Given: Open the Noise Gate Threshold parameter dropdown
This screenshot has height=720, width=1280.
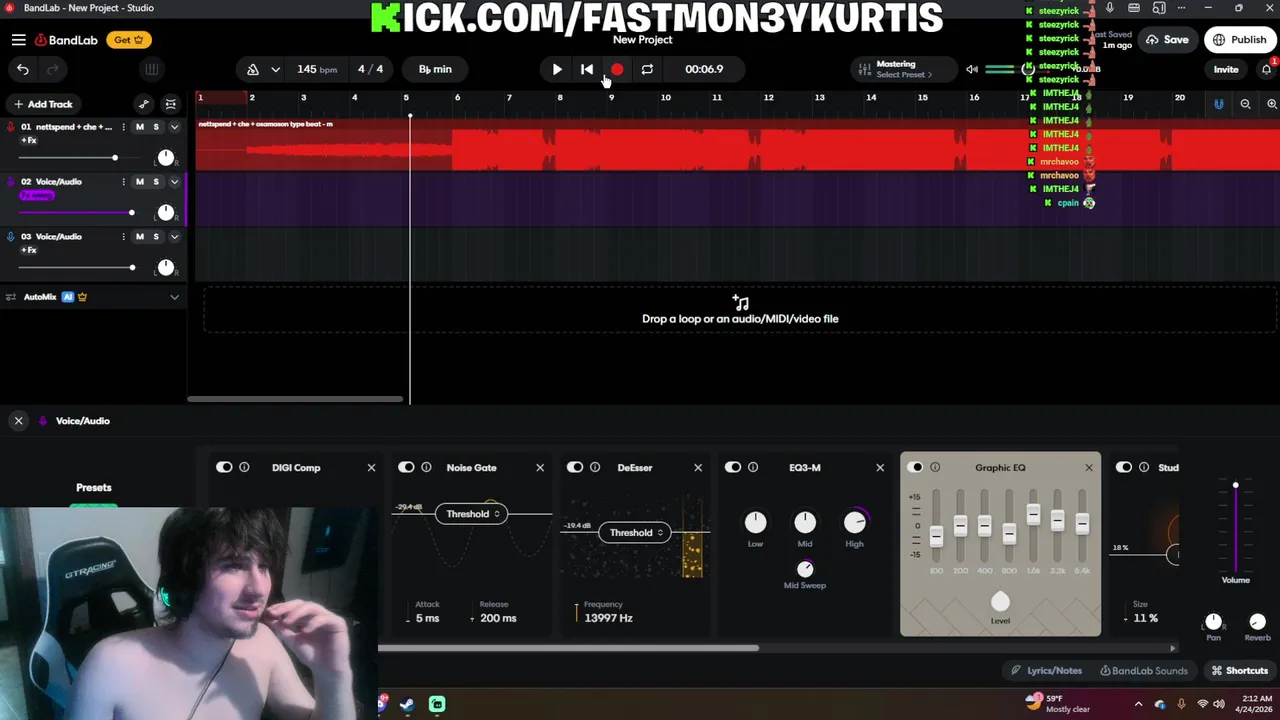Looking at the screenshot, I should tap(472, 514).
